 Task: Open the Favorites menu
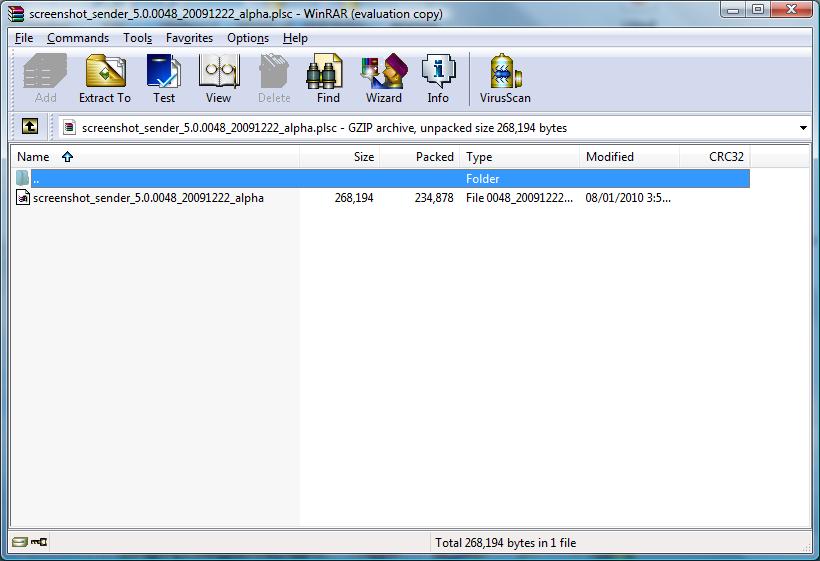click(x=189, y=38)
